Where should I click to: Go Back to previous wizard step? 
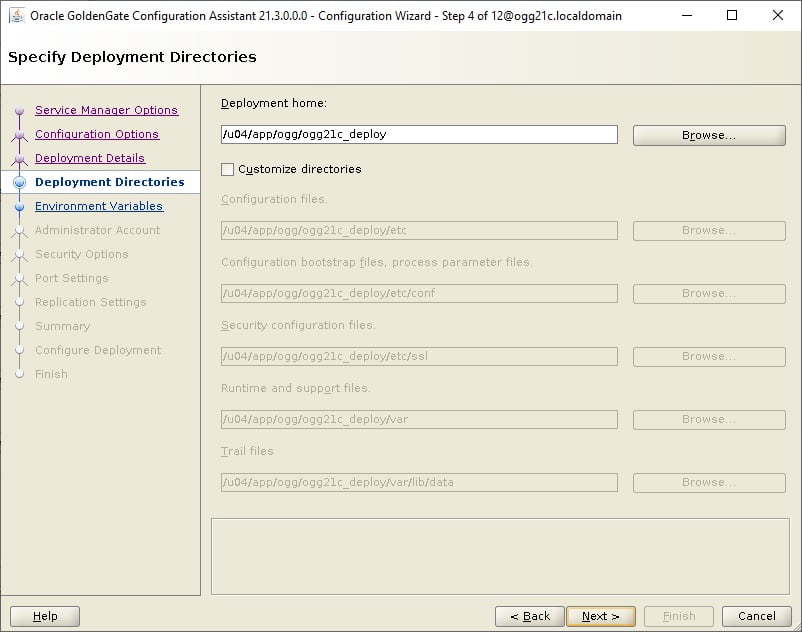[530, 616]
